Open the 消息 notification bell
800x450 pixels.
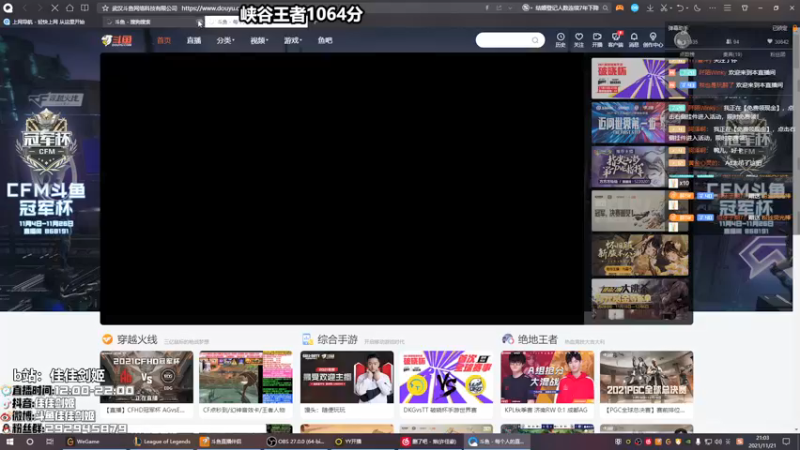634,40
